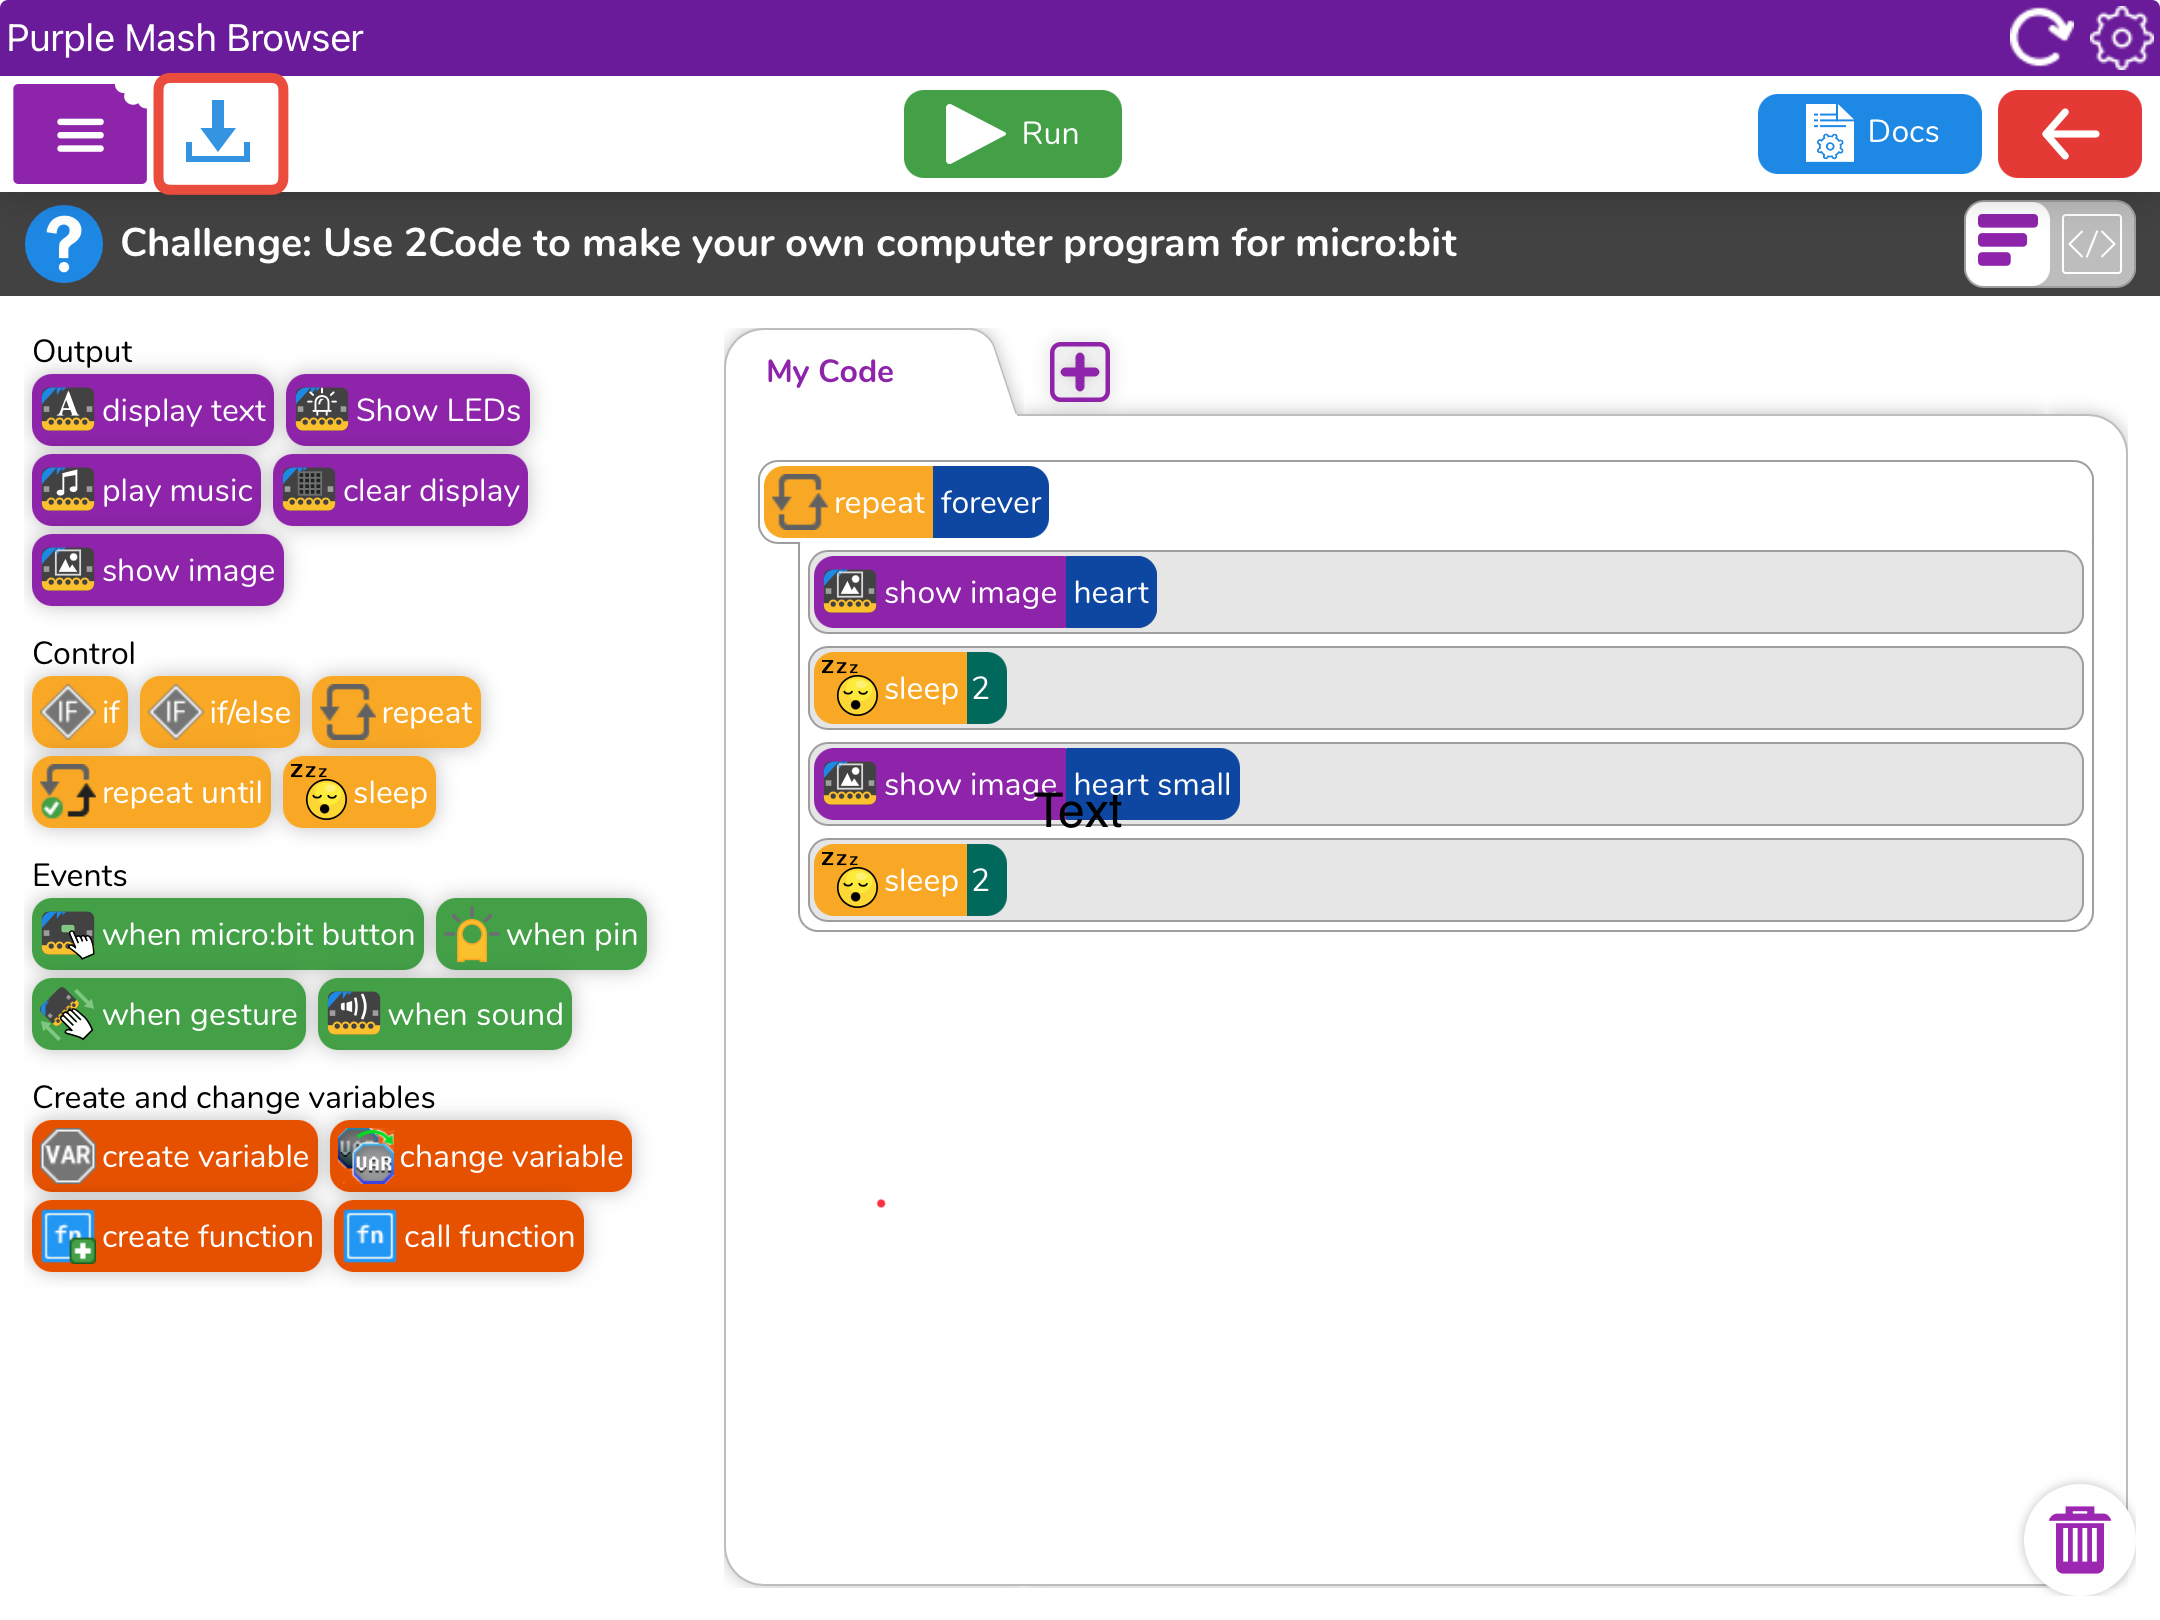2160x1620 pixels.
Task: Change the 'heart' image selection
Action: 1110,593
